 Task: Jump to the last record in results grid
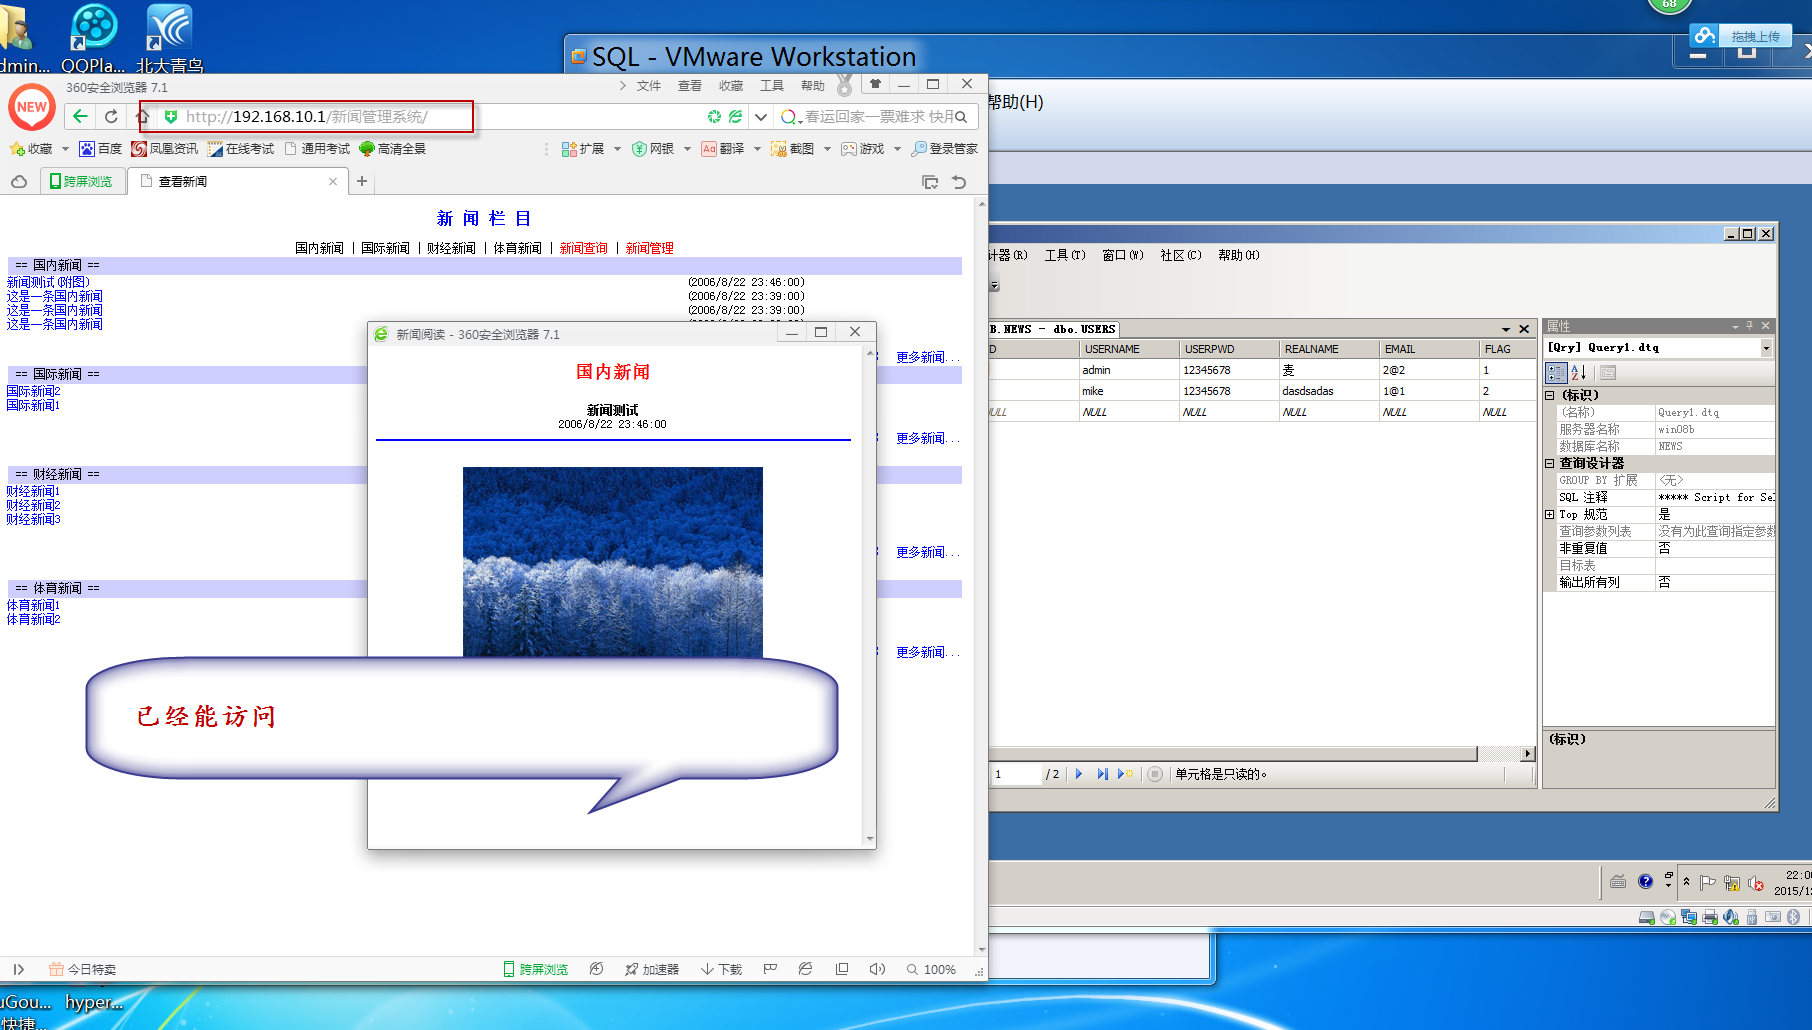[x=1102, y=774]
